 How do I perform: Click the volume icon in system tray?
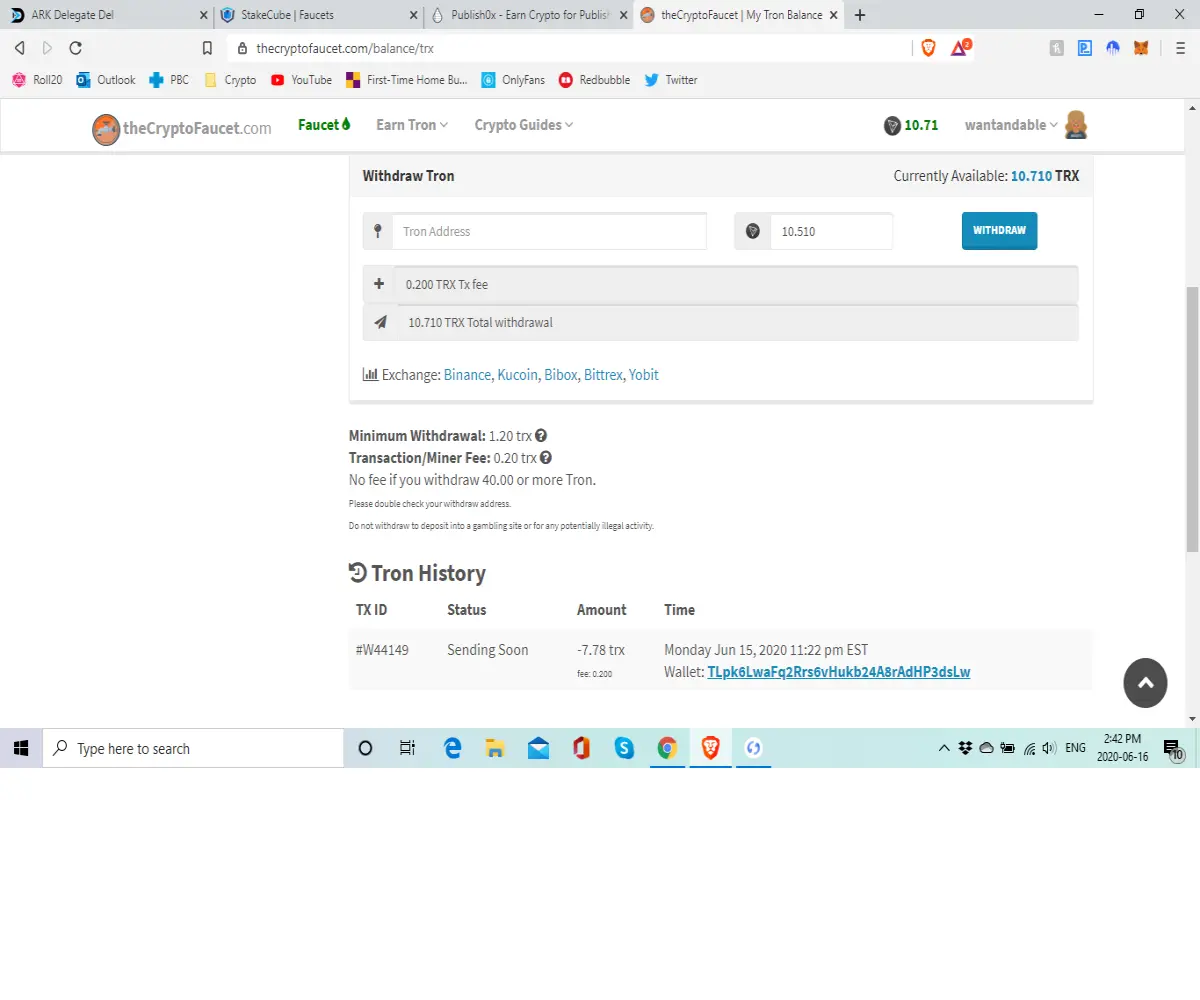point(1048,748)
